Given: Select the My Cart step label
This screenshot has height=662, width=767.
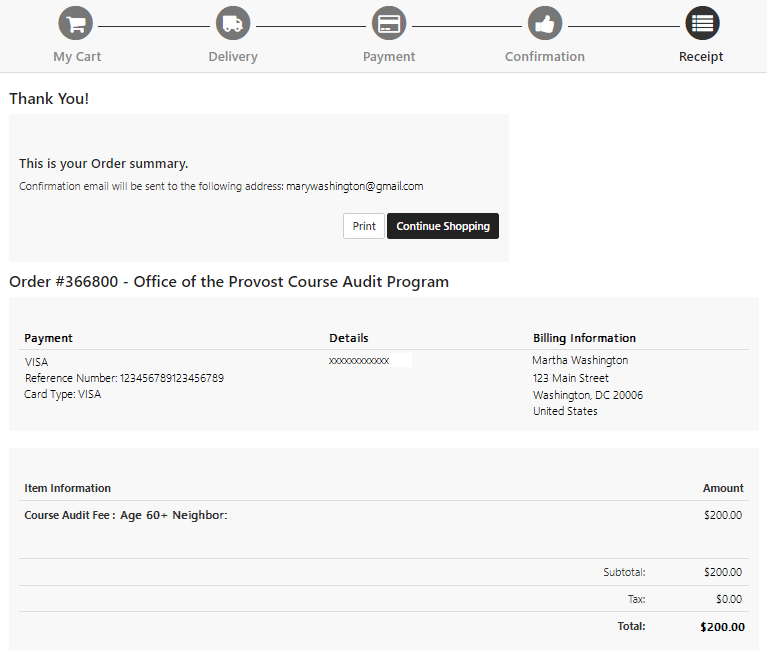Looking at the screenshot, I should coord(77,57).
